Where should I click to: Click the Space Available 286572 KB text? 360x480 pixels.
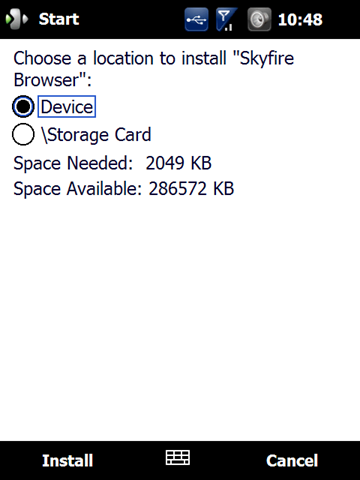[124, 189]
